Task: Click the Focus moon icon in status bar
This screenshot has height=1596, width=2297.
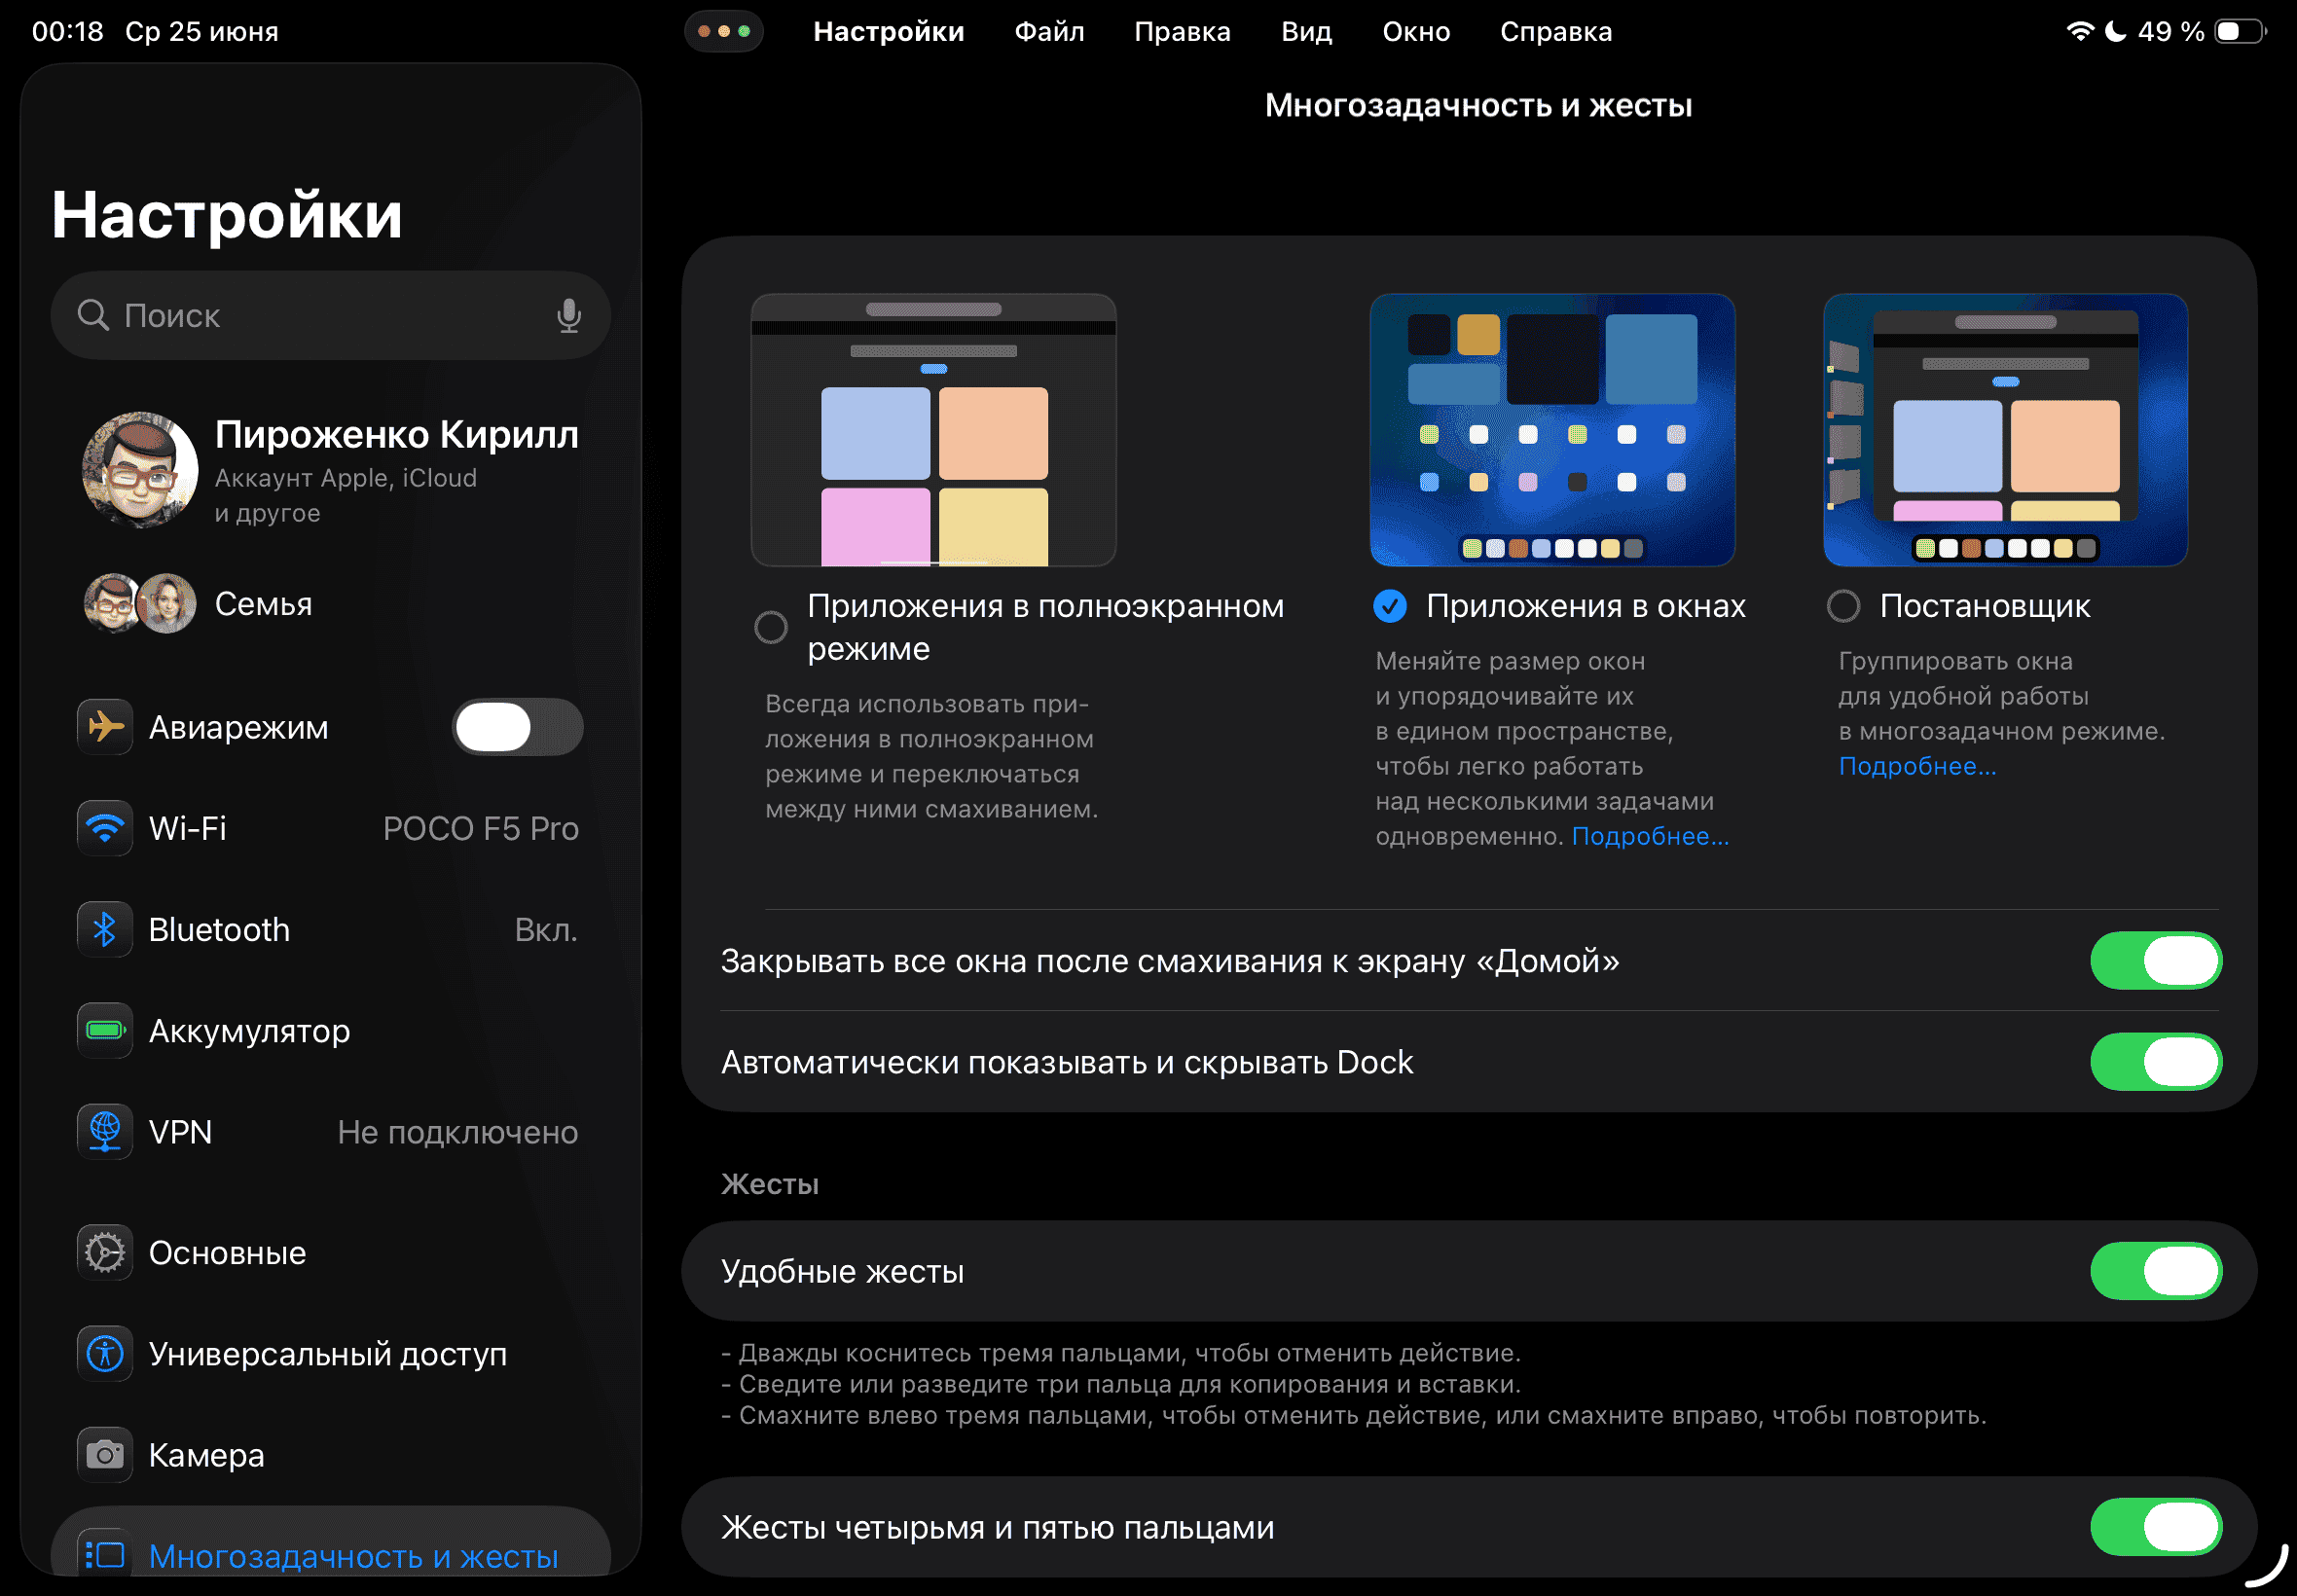Action: tap(2115, 31)
